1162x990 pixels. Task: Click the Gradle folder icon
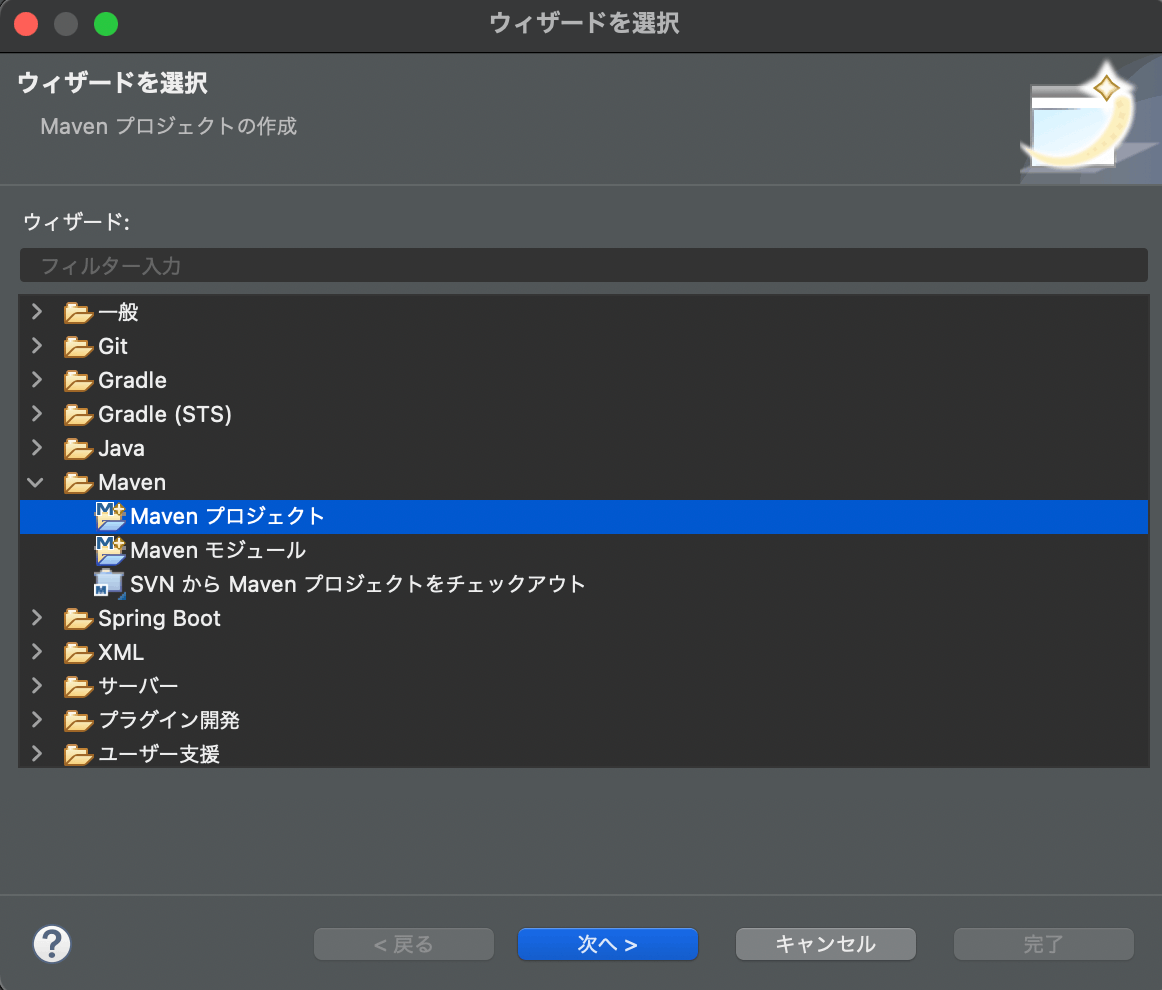[x=78, y=381]
